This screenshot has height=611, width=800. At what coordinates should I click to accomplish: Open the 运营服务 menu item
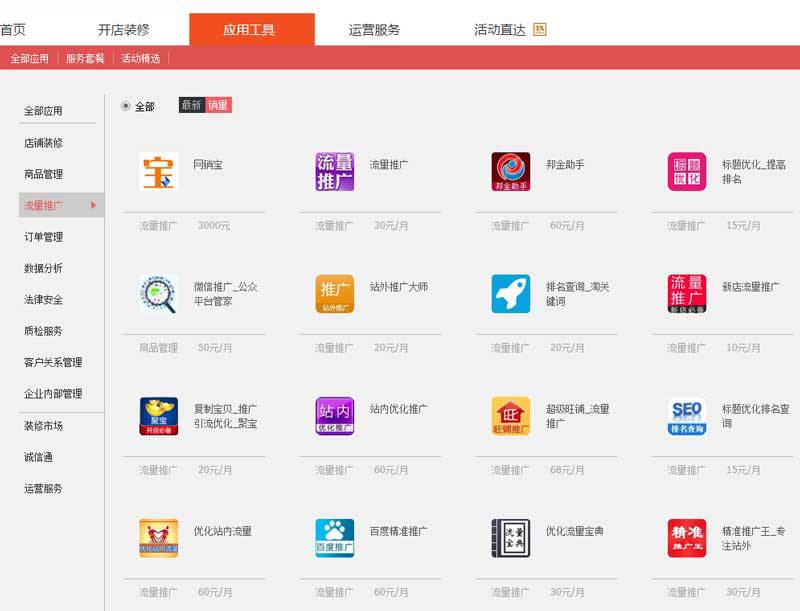point(373,30)
